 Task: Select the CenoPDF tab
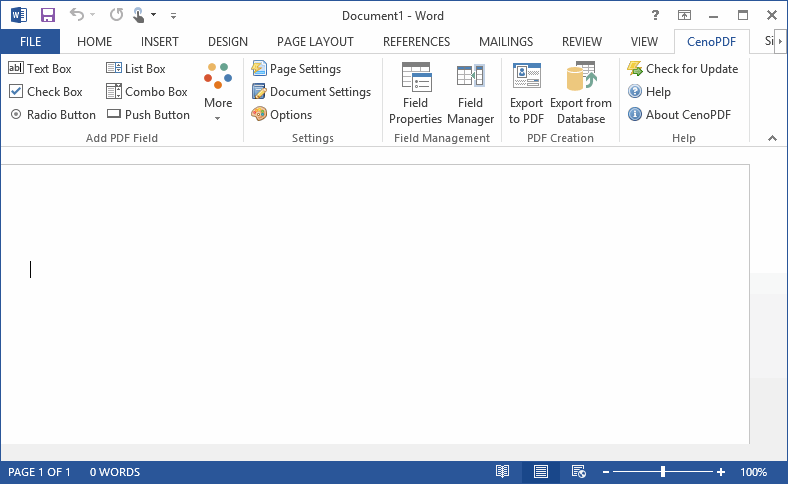coord(712,42)
